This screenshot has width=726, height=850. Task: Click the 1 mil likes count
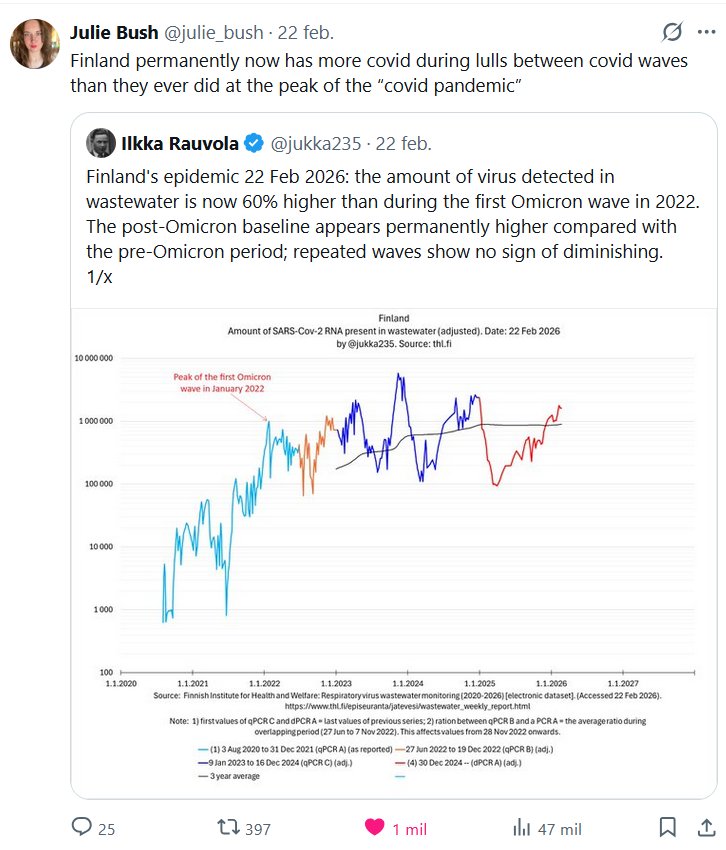click(409, 828)
